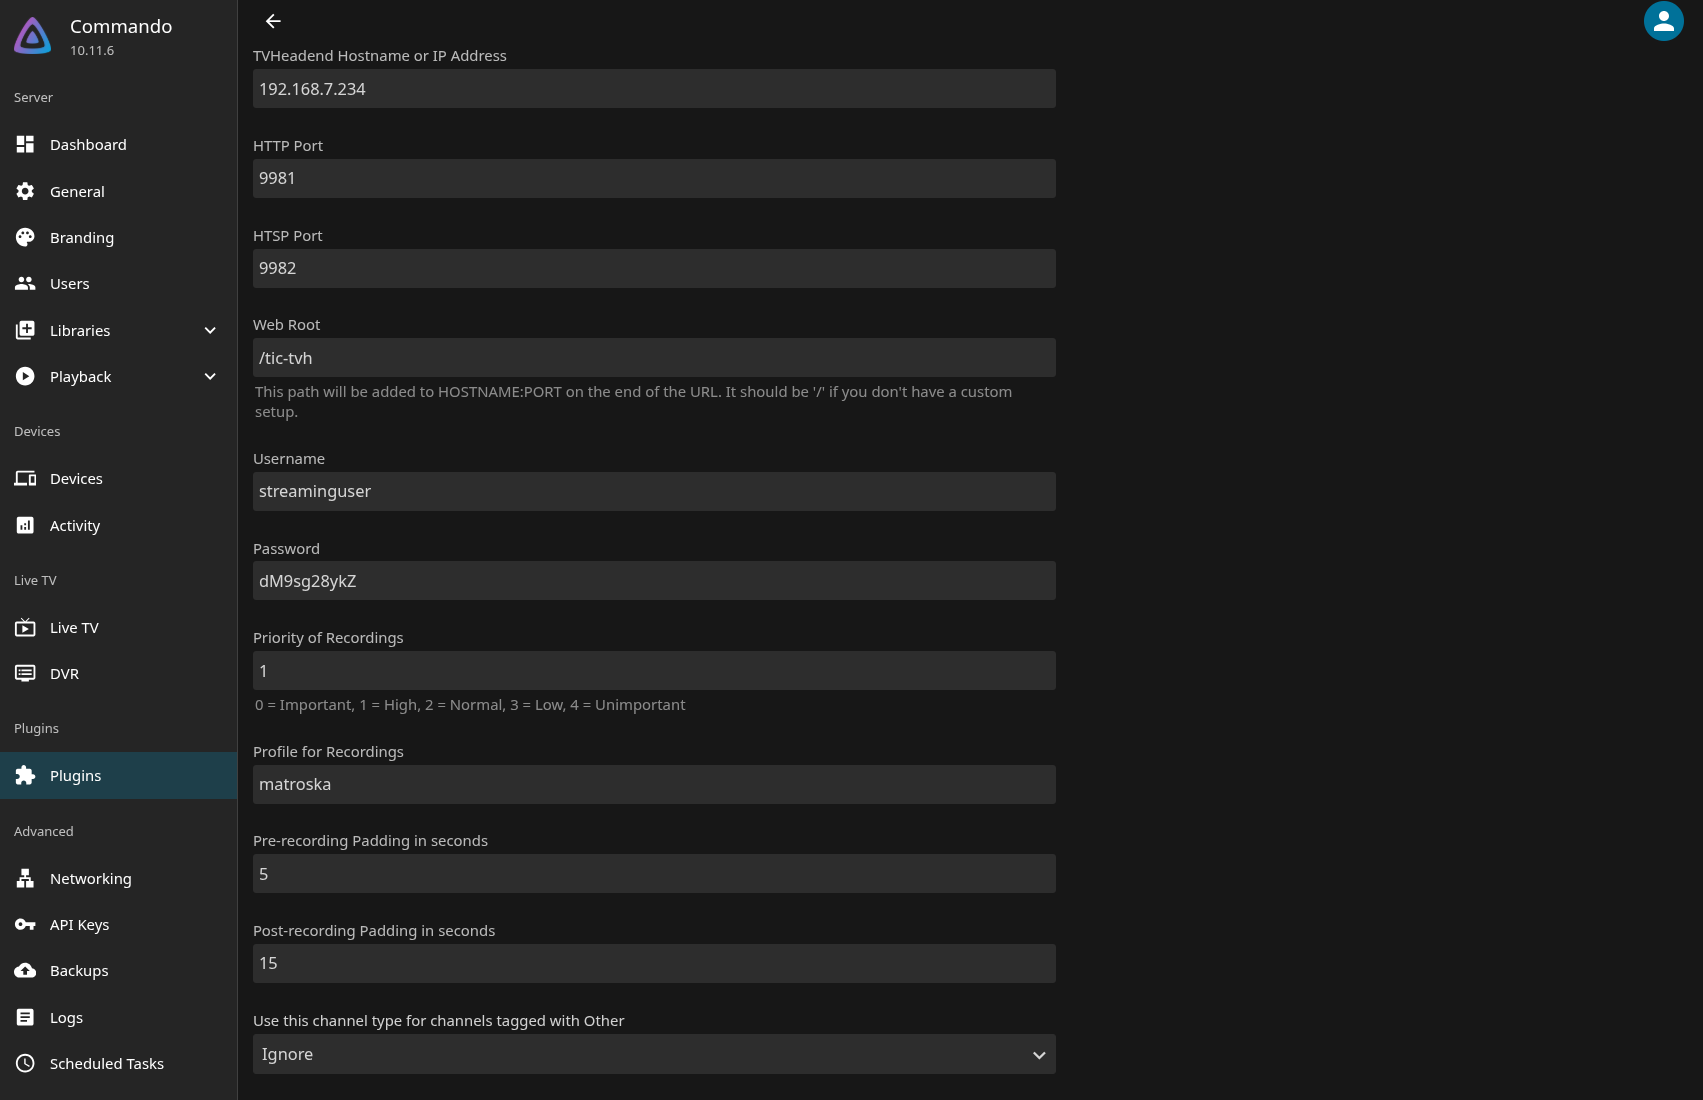Collapse the Playback section
This screenshot has width=1703, height=1100.
(x=210, y=376)
